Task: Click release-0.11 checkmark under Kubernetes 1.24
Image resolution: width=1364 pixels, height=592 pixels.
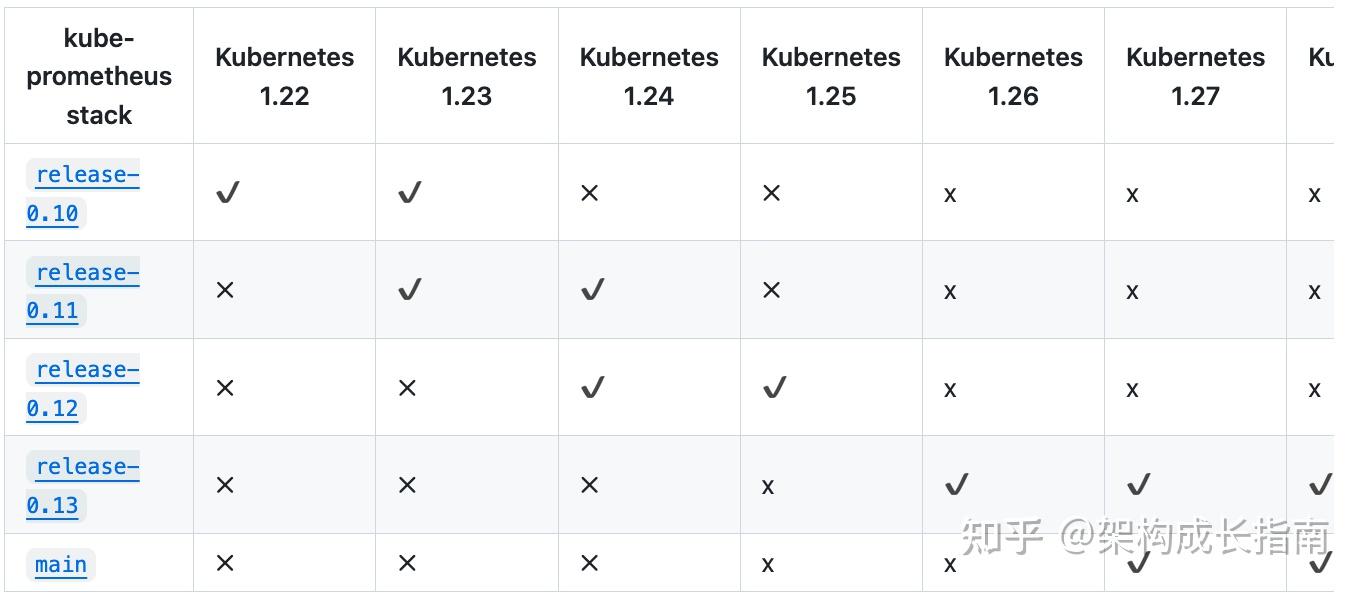Action: coord(593,290)
